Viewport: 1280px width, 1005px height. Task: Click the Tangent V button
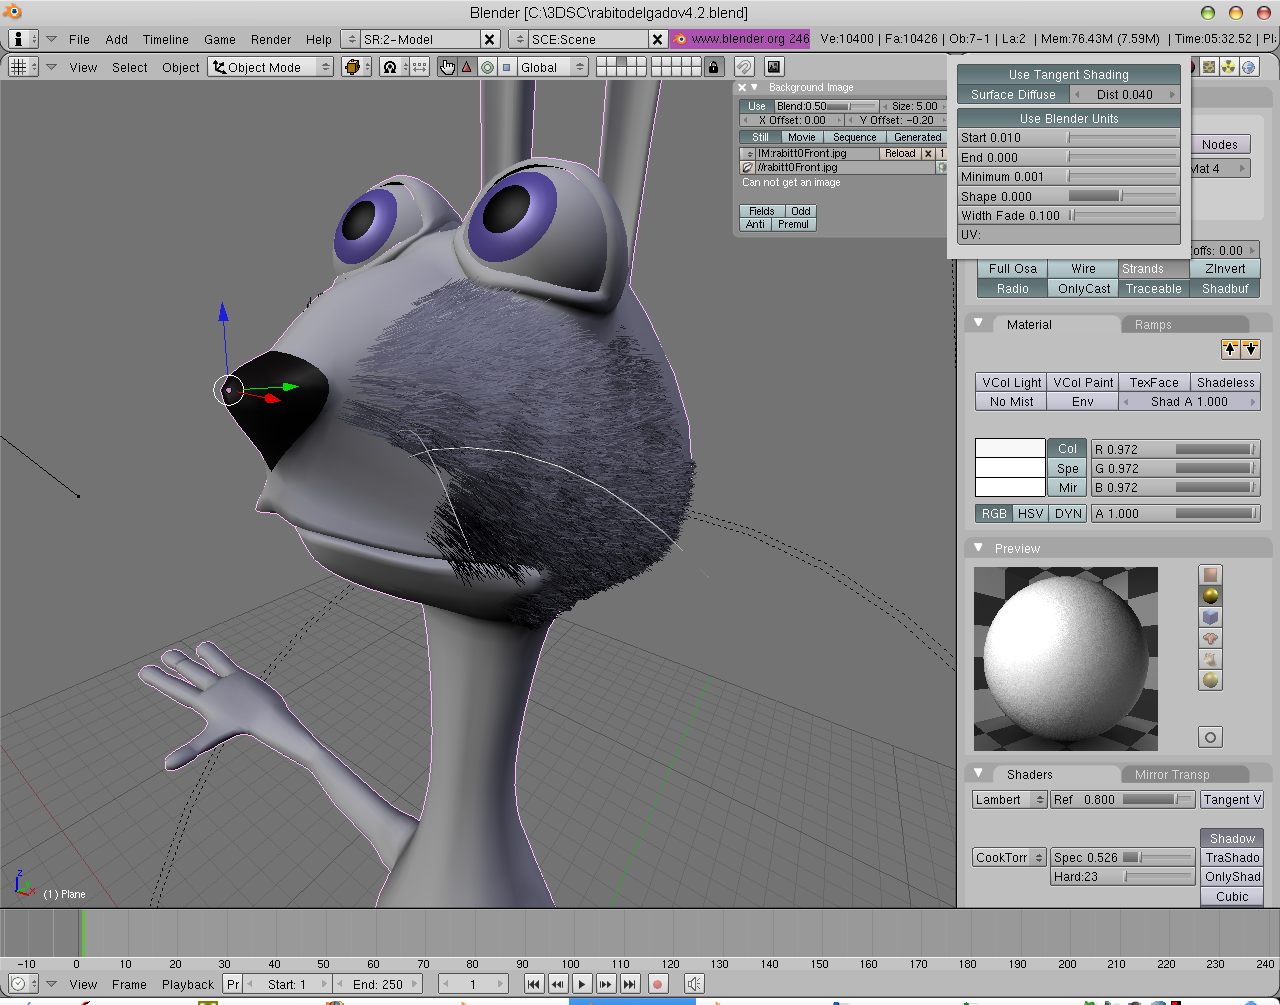click(x=1232, y=800)
